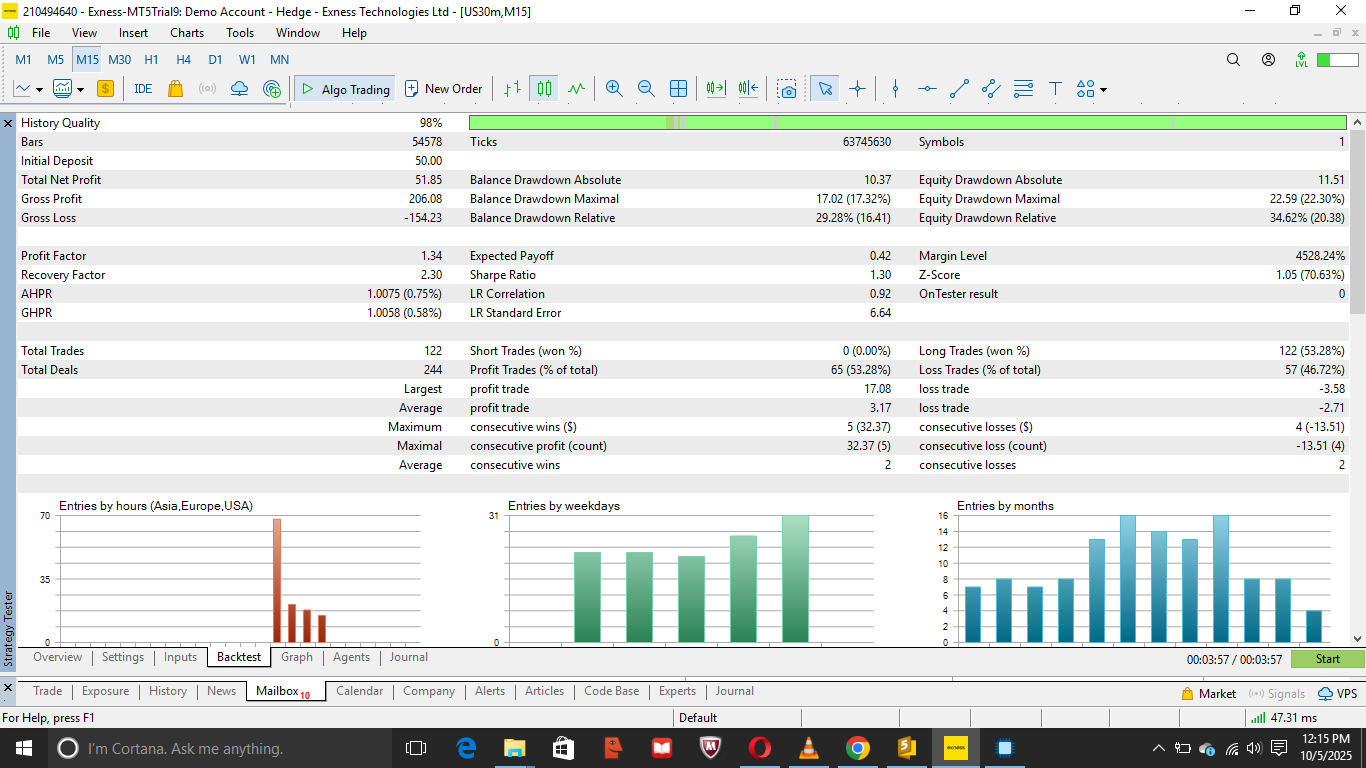Open MetaEditor via the IDE icon
Viewport: 1366px width, 768px height.
(142, 88)
